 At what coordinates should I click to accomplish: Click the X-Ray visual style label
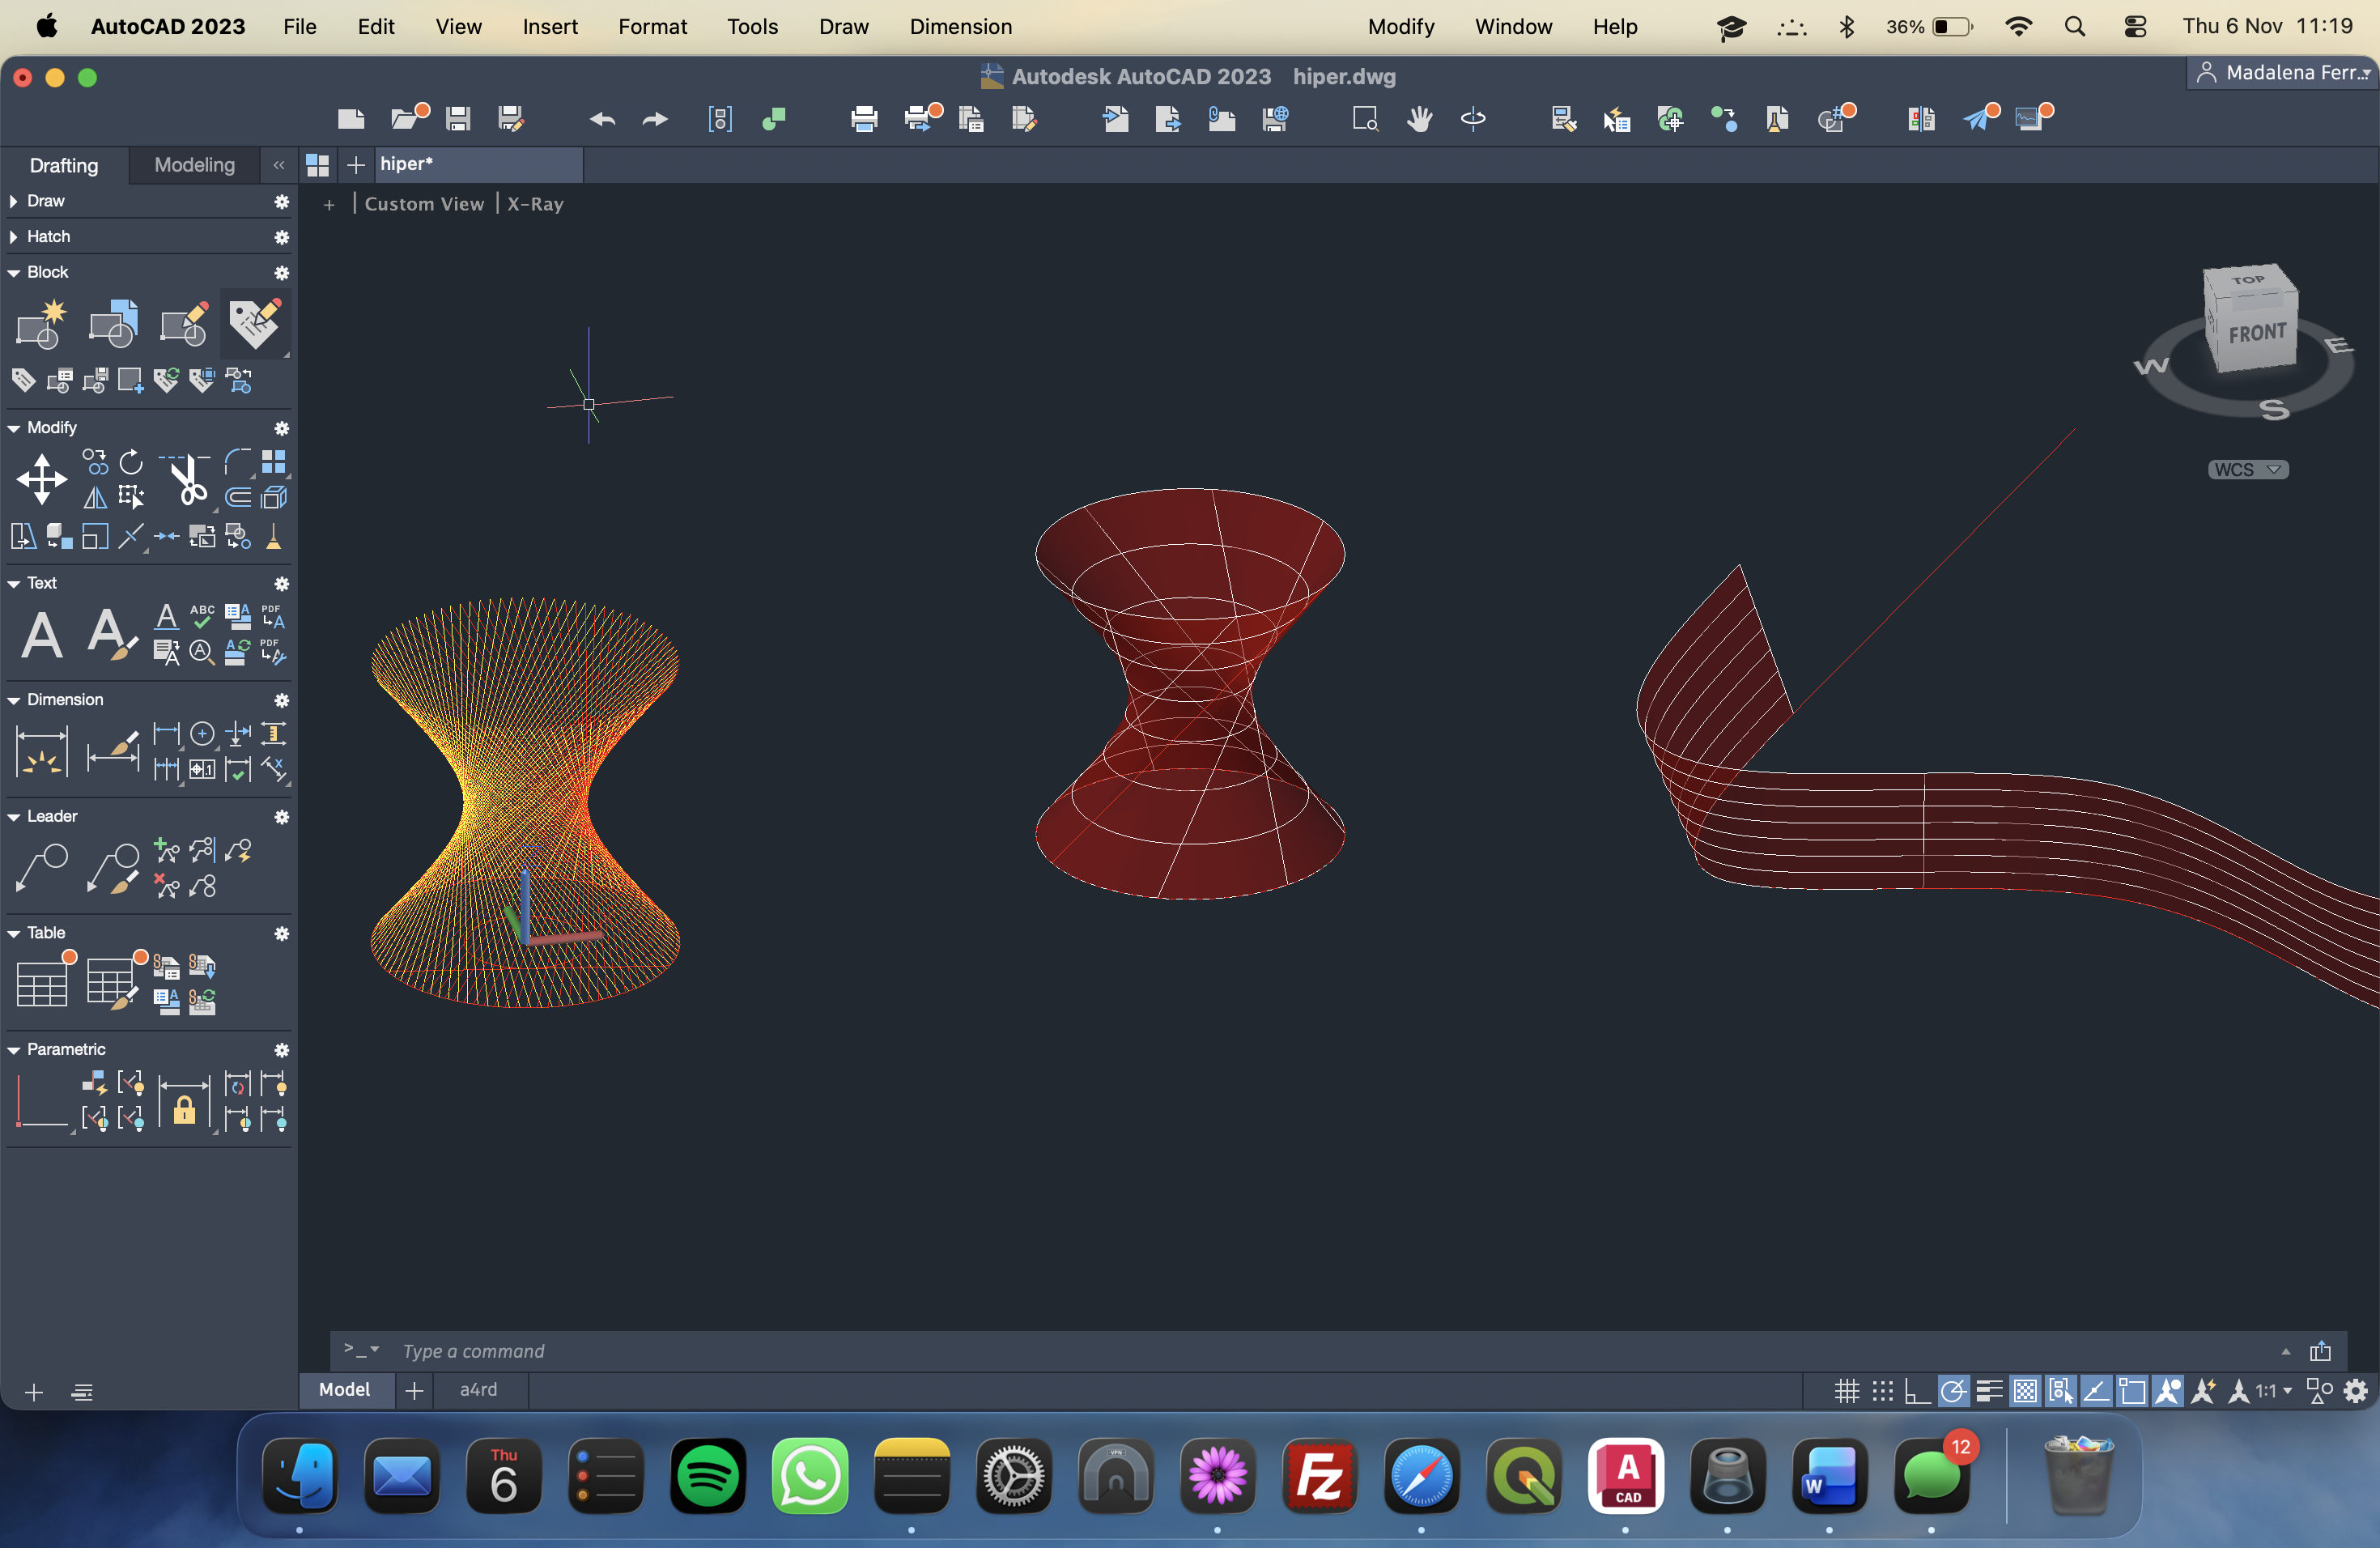[x=535, y=204]
